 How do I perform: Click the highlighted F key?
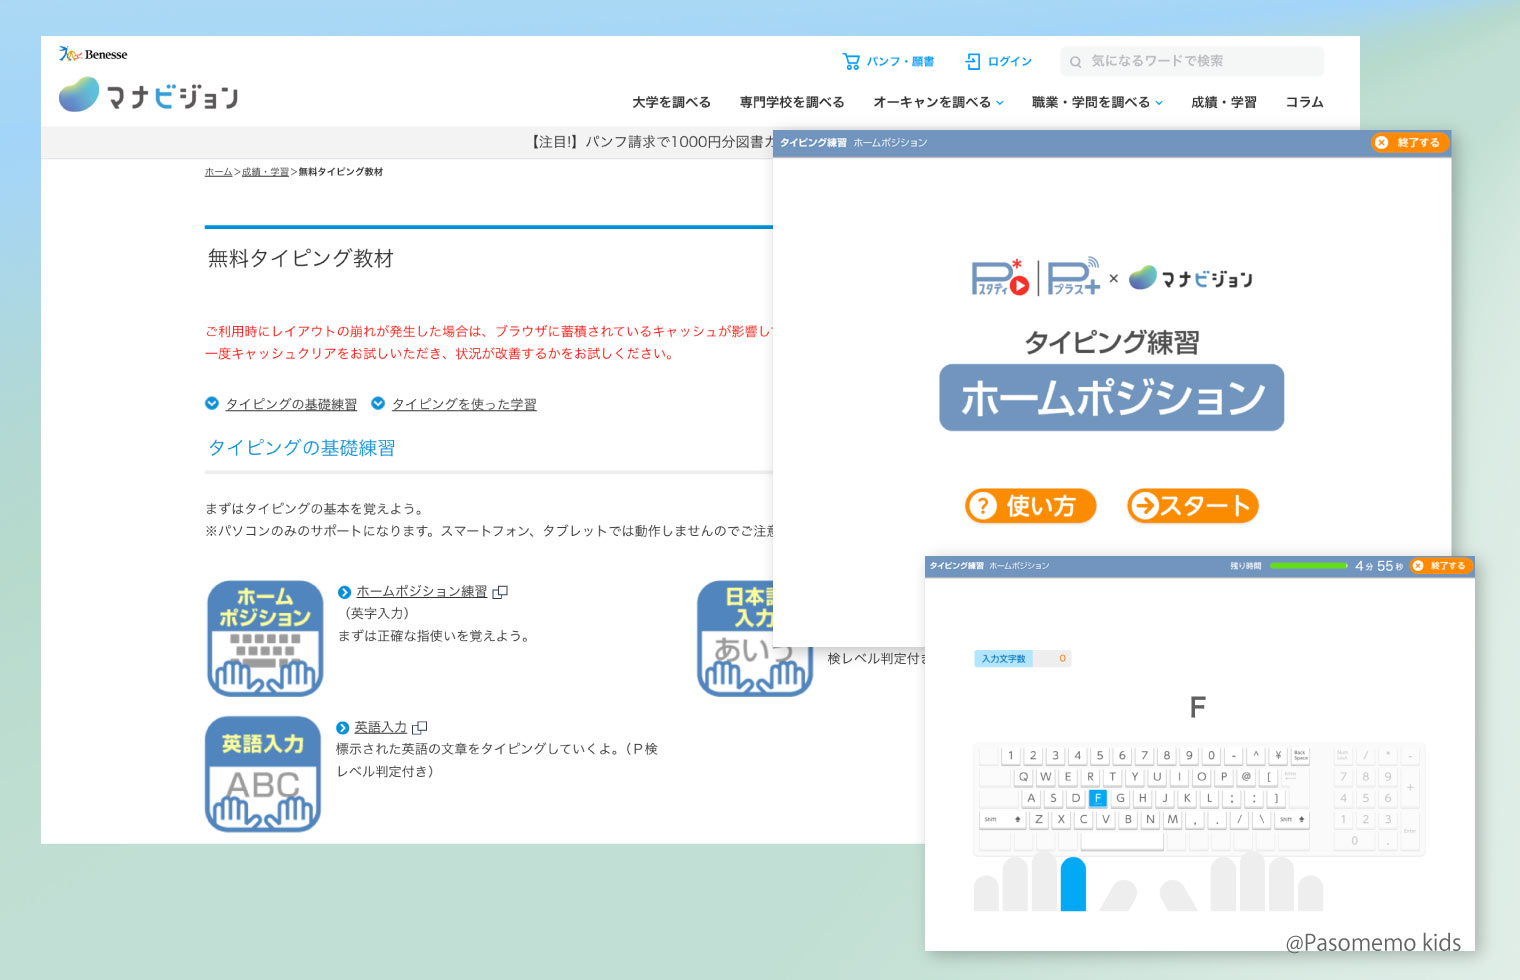1098,798
